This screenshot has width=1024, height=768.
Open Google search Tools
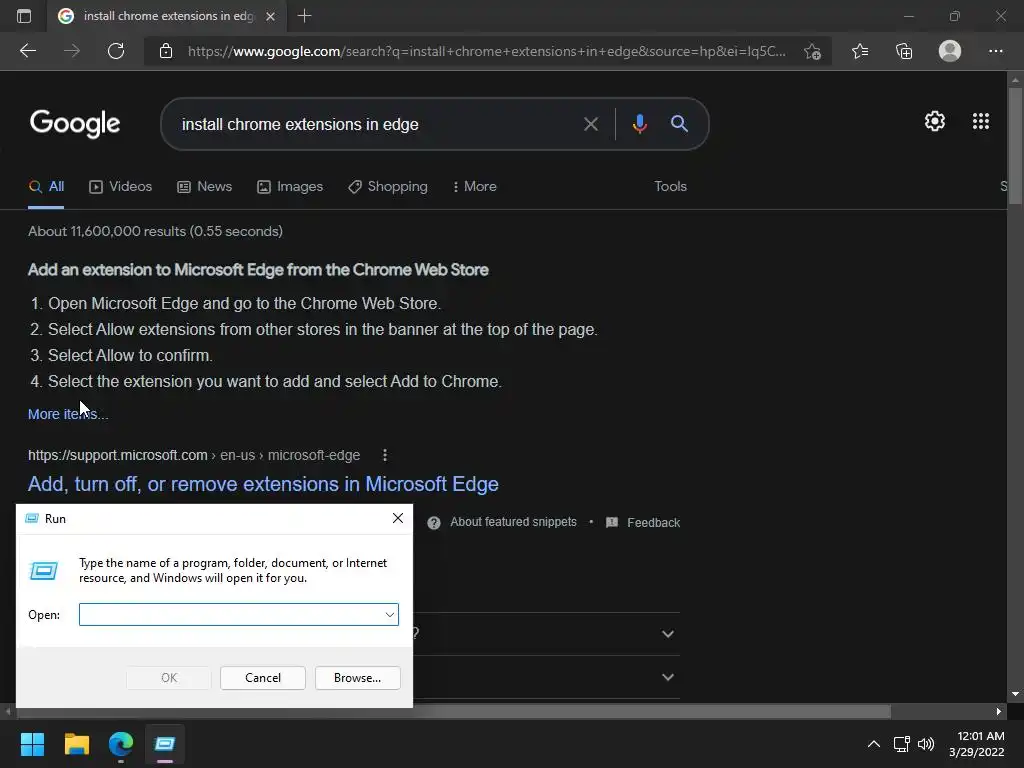pos(670,187)
